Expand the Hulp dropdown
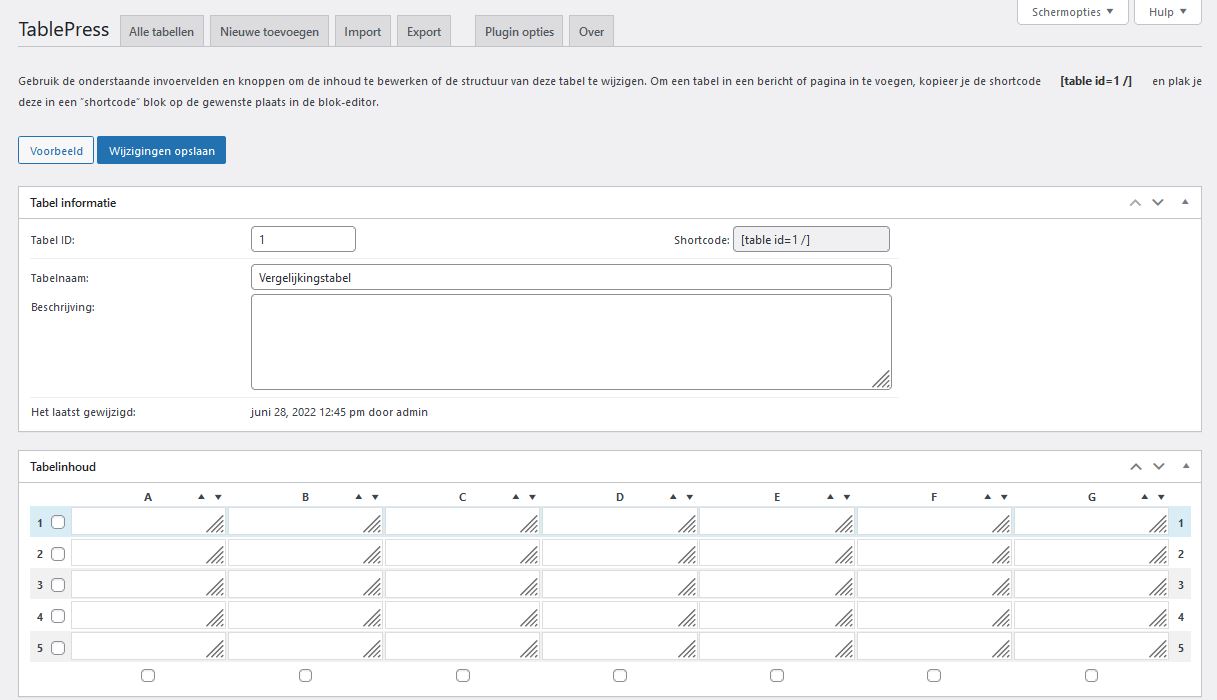 coord(1167,12)
